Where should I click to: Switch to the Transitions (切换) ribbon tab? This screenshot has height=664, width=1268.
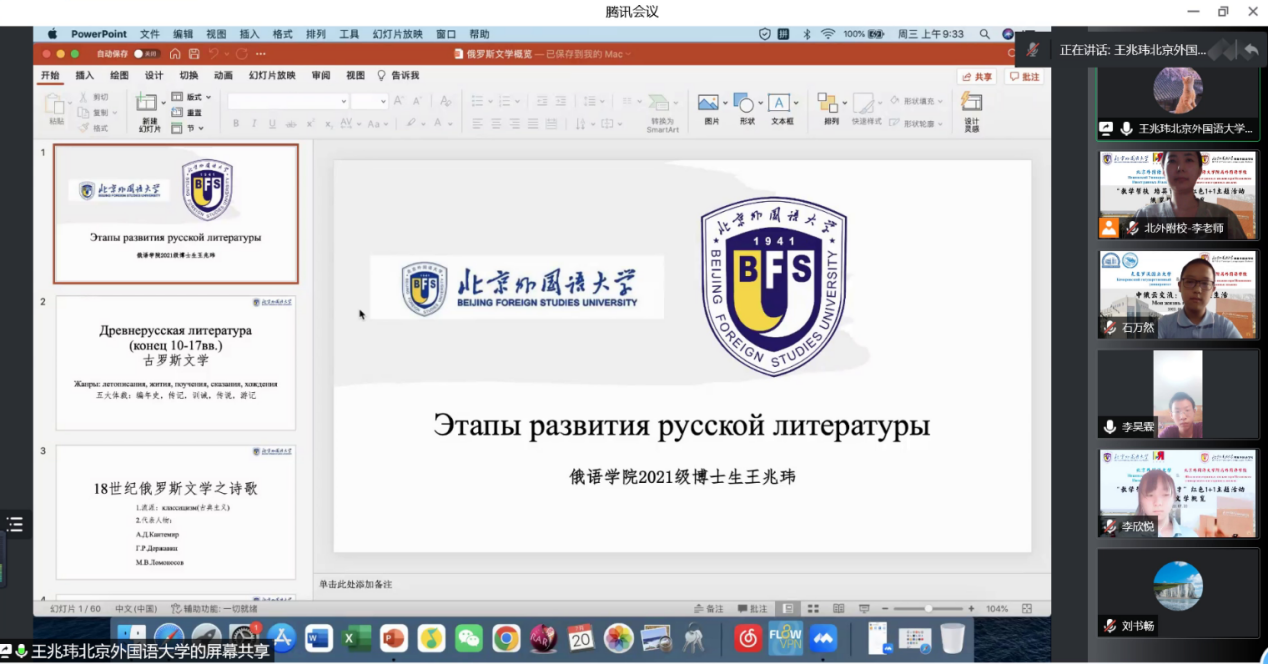tap(189, 76)
